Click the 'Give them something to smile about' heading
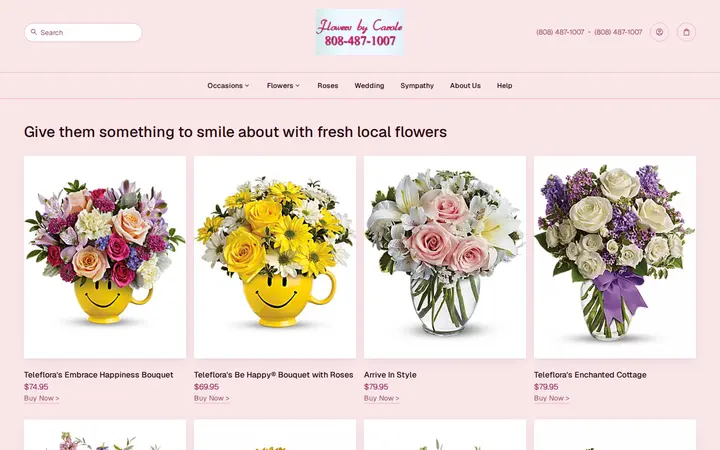 [235, 132]
